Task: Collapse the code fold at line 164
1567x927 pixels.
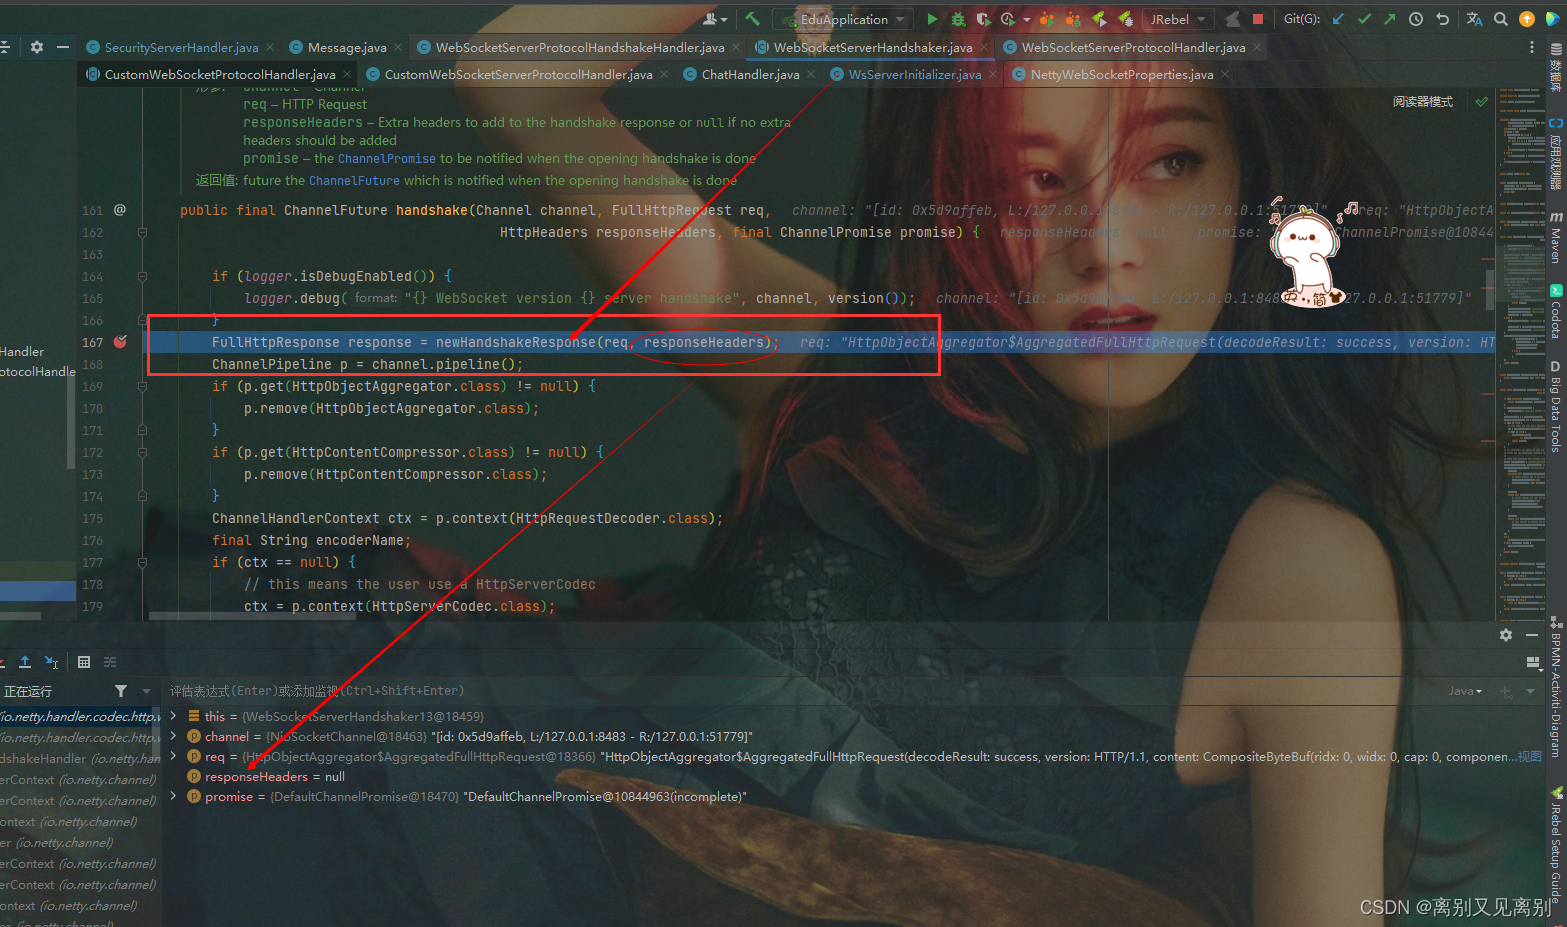Action: point(142,276)
